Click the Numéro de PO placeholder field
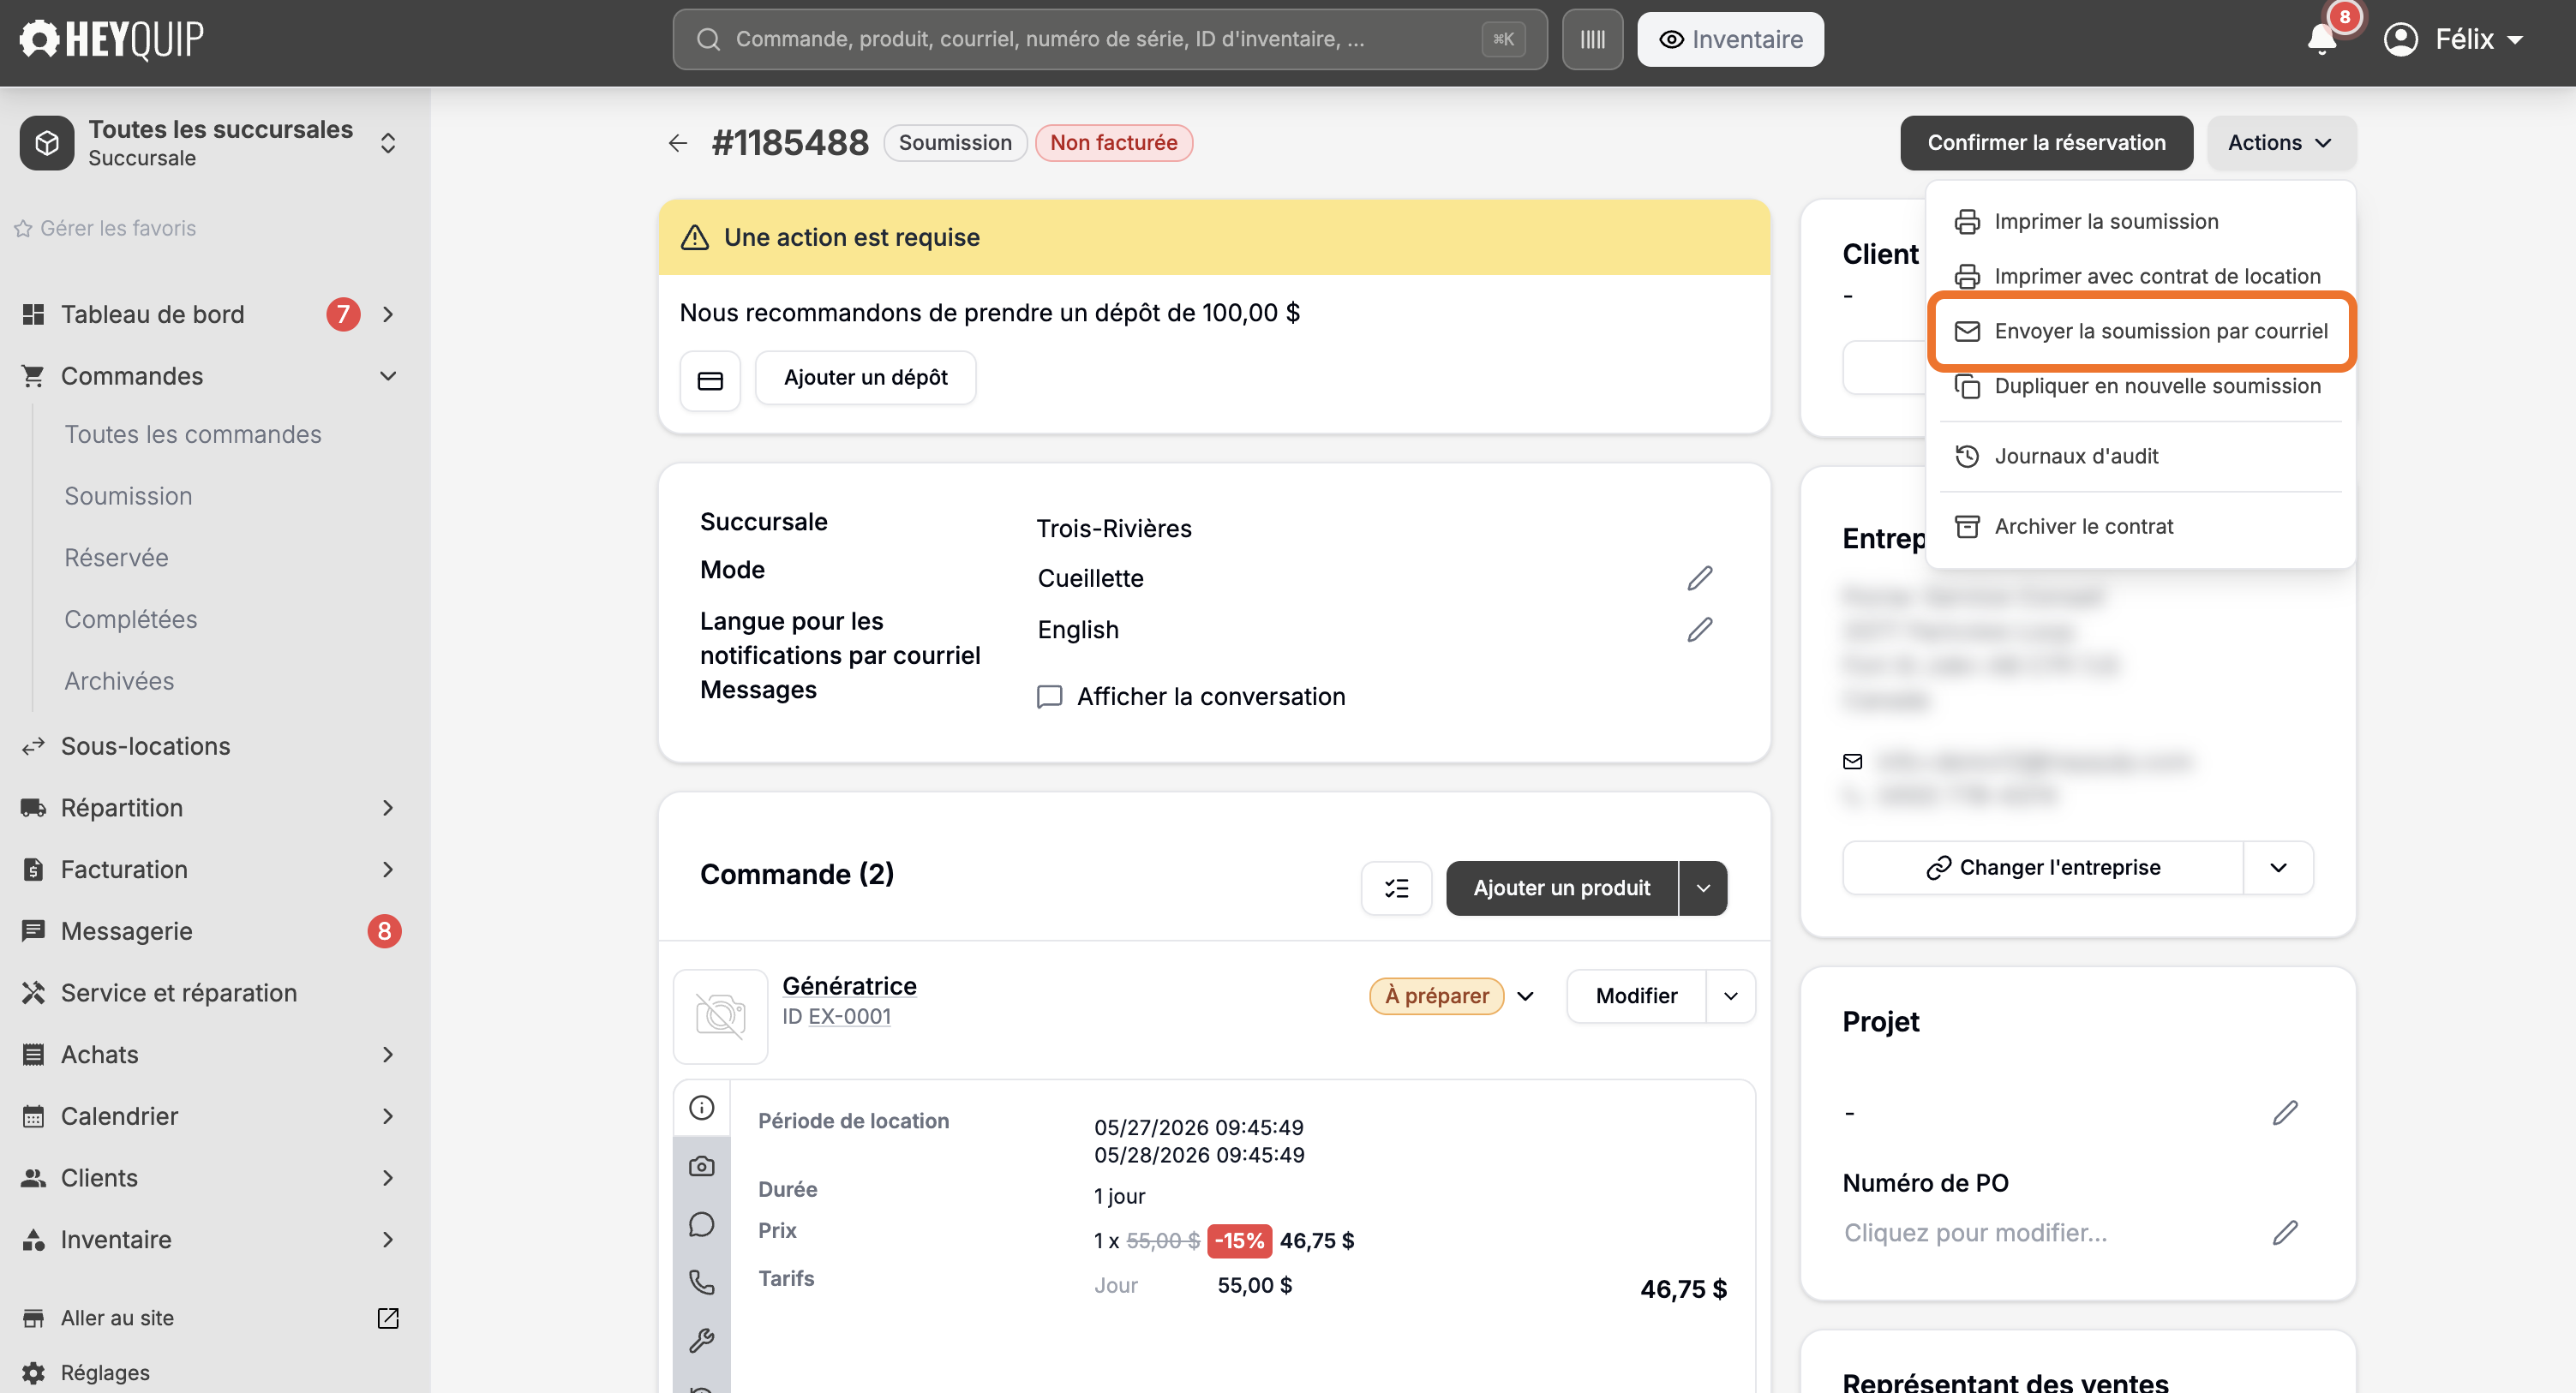 pos(1976,1233)
